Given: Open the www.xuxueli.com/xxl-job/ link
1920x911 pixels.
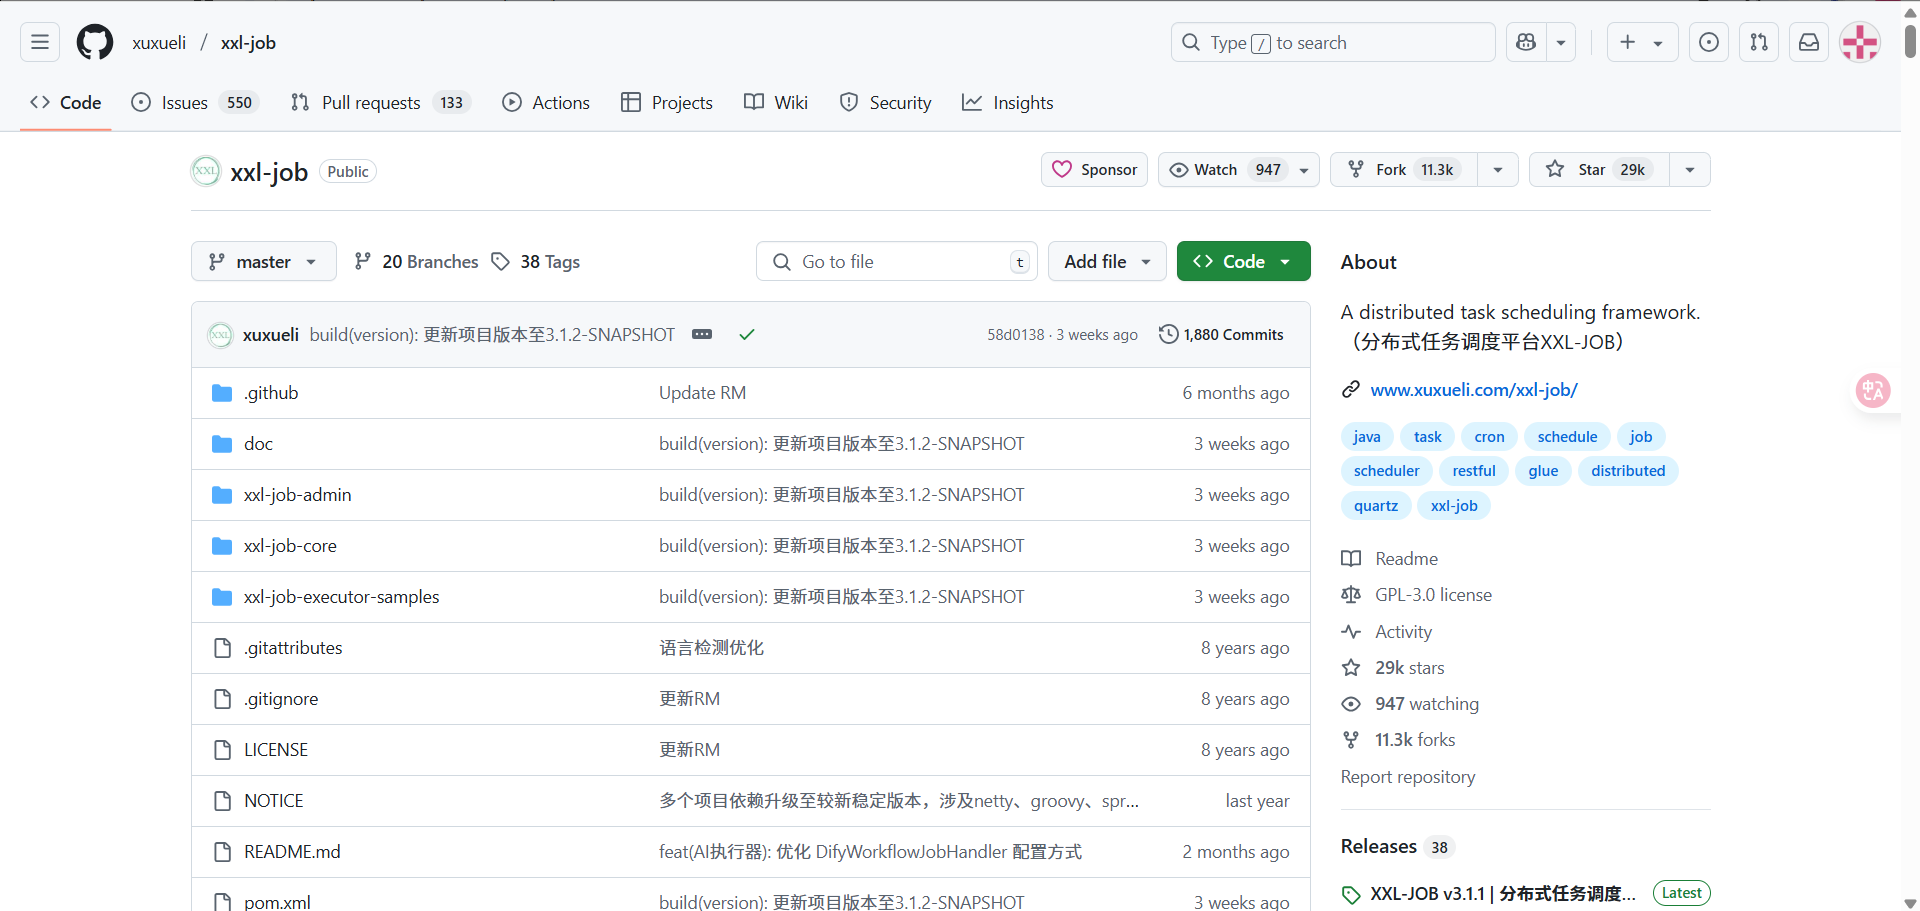Looking at the screenshot, I should 1473,390.
